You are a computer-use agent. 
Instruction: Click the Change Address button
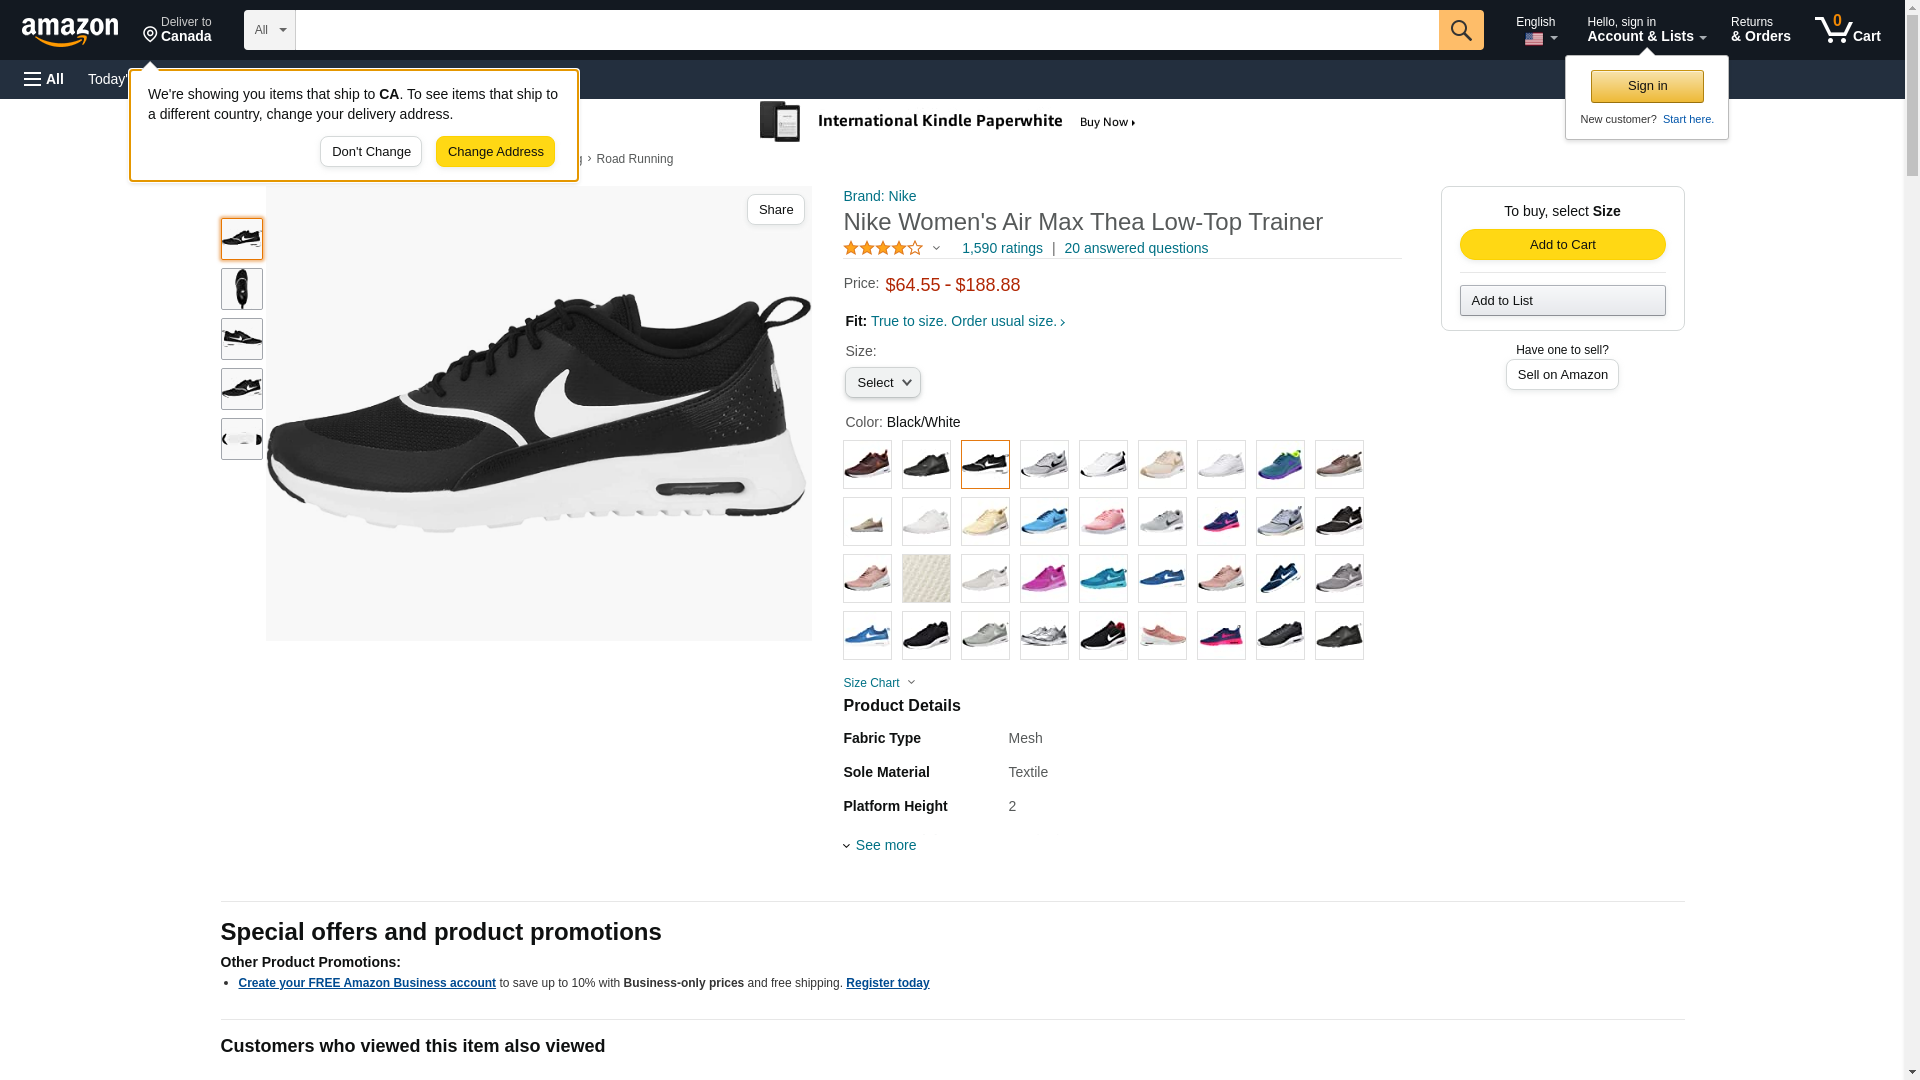(495, 152)
